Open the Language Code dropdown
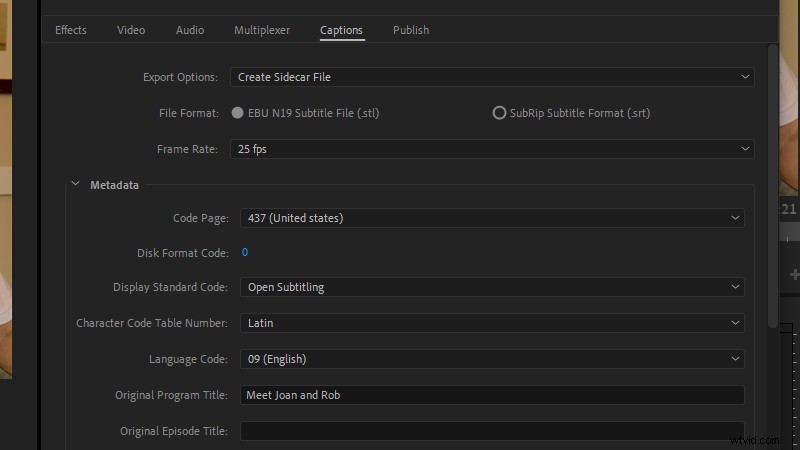Image resolution: width=800 pixels, height=450 pixels. click(492, 359)
